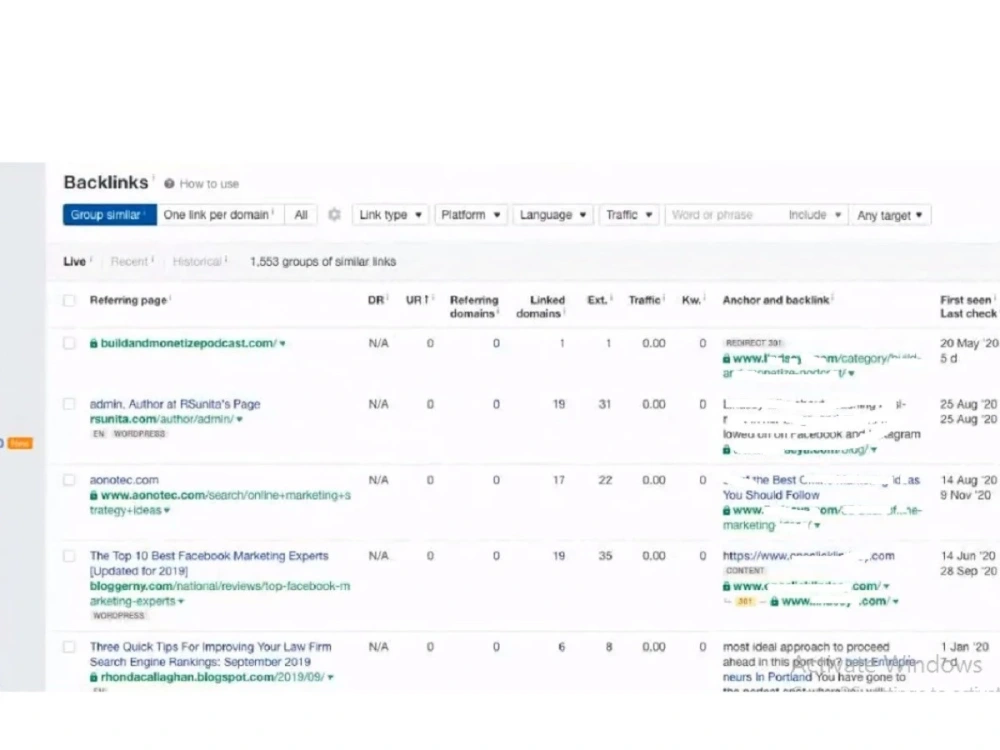Sort by First seen header
The image size is (1000, 750).
coord(966,300)
